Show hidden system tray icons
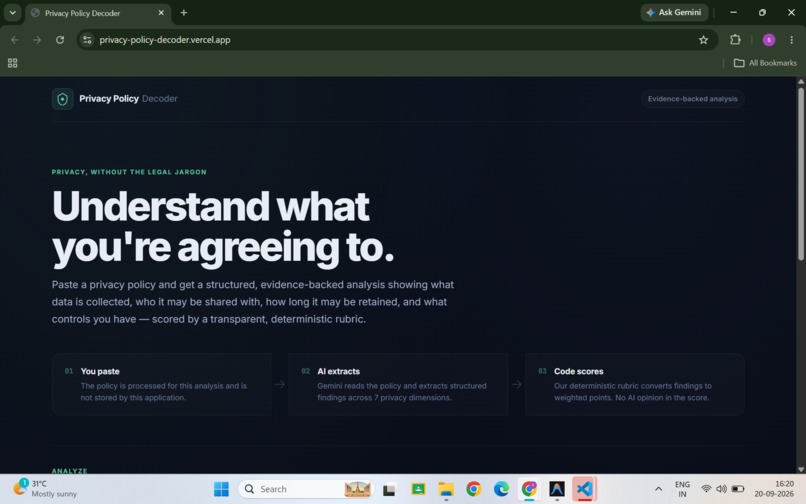 [x=658, y=489]
